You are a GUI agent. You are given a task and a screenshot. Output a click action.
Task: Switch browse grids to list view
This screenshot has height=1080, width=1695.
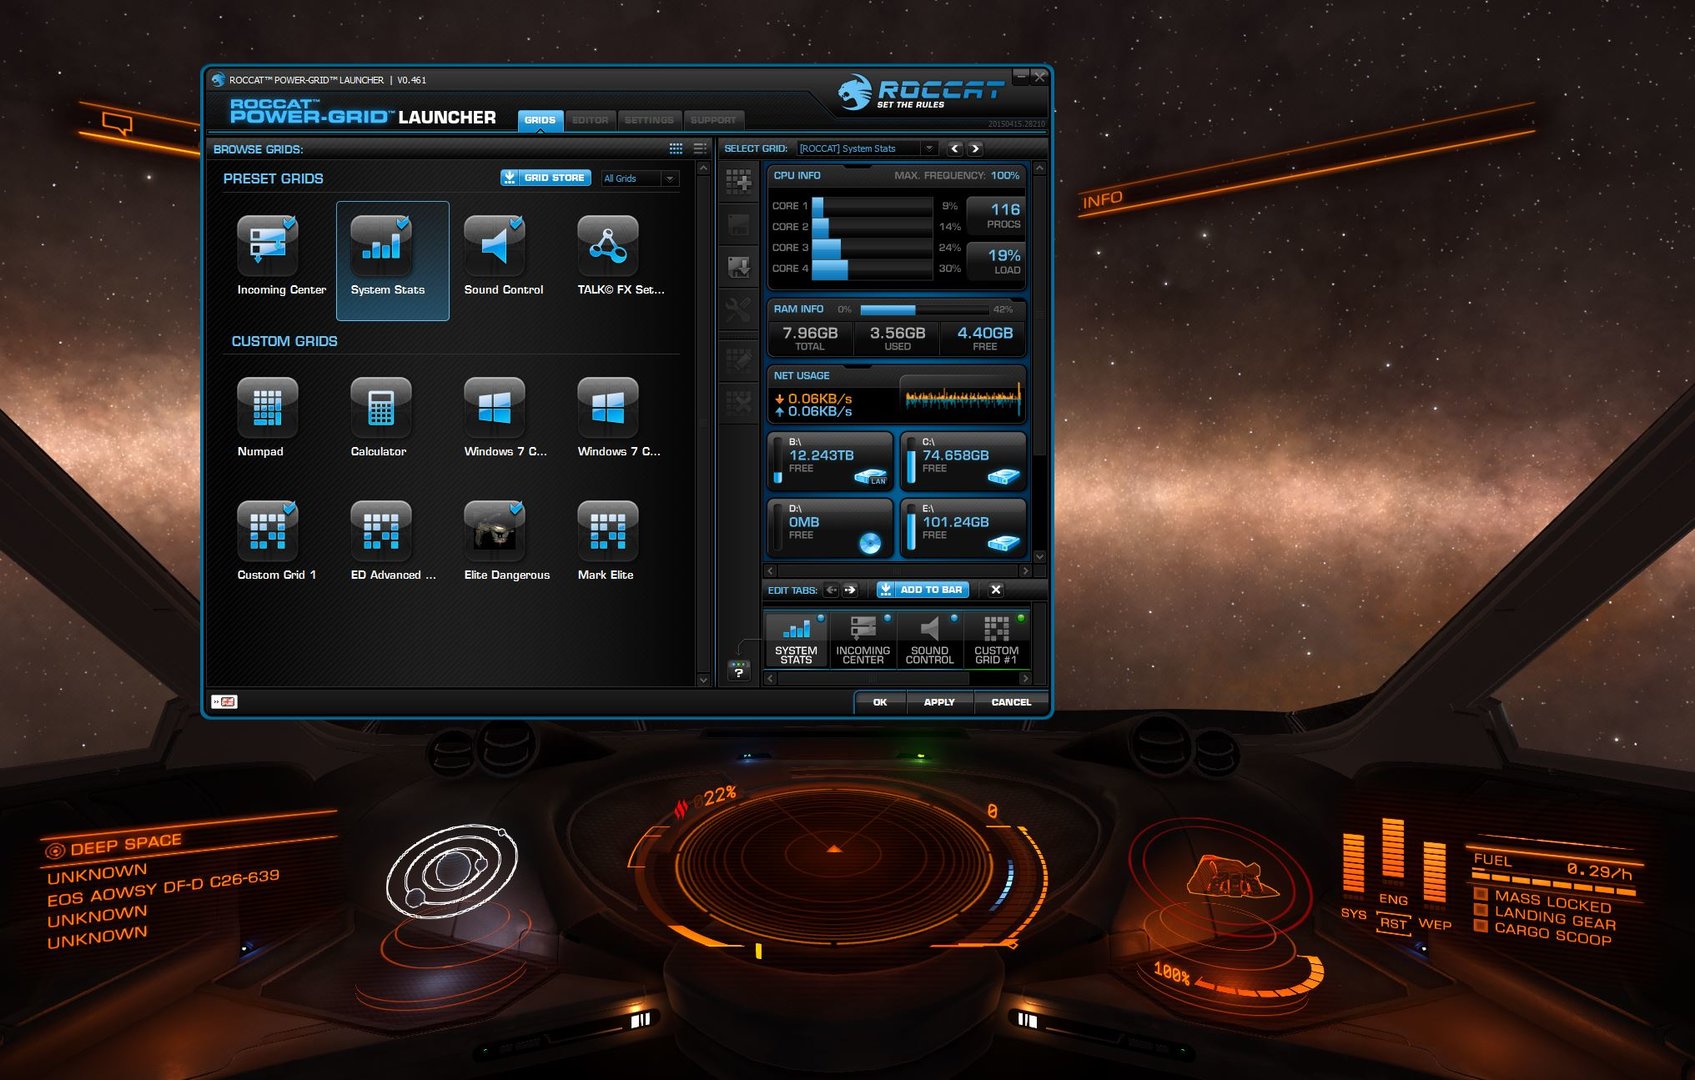click(x=700, y=148)
